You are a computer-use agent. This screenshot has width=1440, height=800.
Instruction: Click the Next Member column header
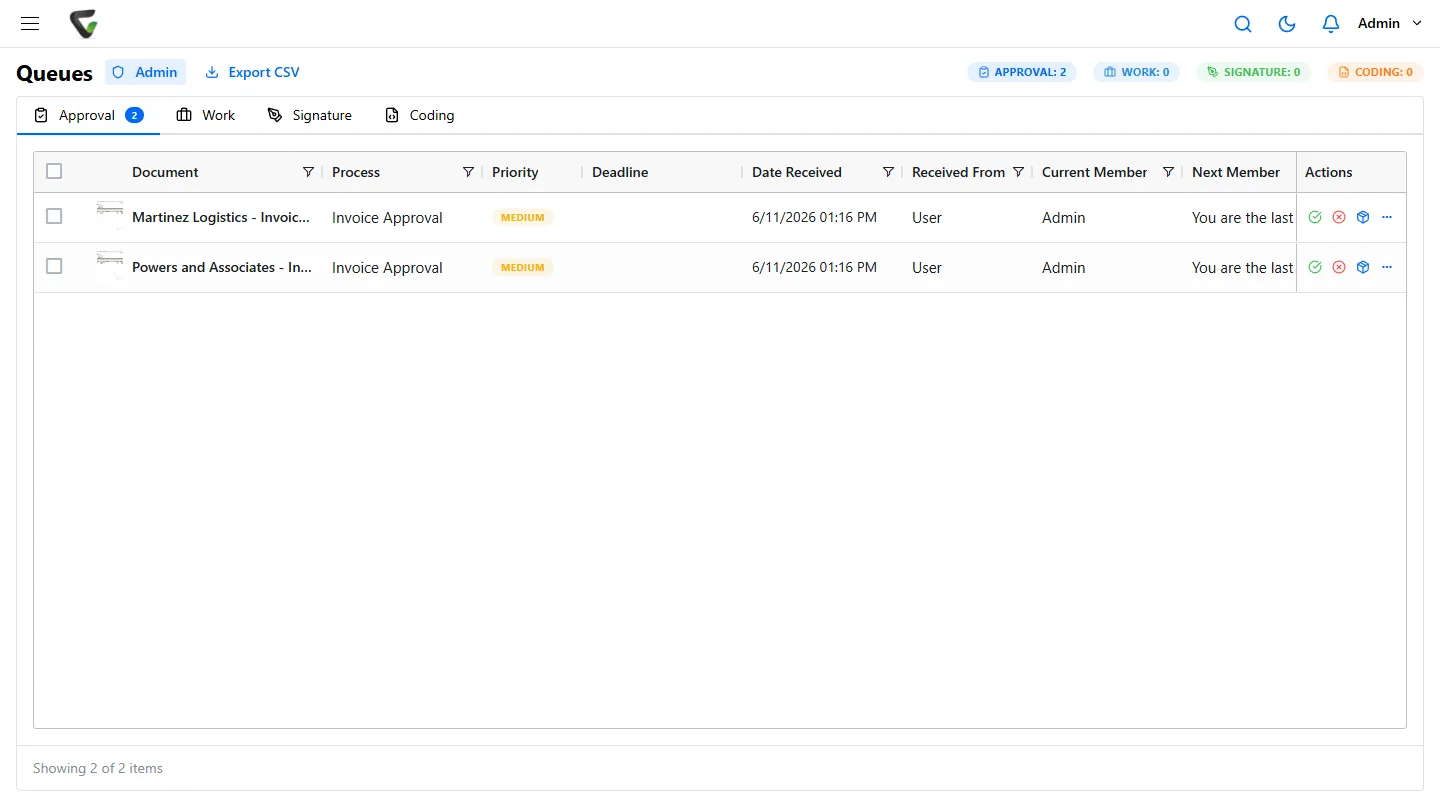coord(1236,172)
